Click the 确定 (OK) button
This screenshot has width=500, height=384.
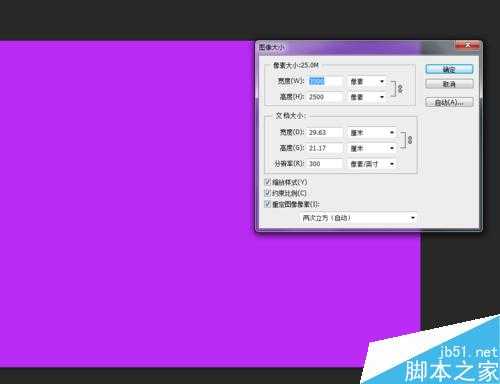[x=449, y=69]
